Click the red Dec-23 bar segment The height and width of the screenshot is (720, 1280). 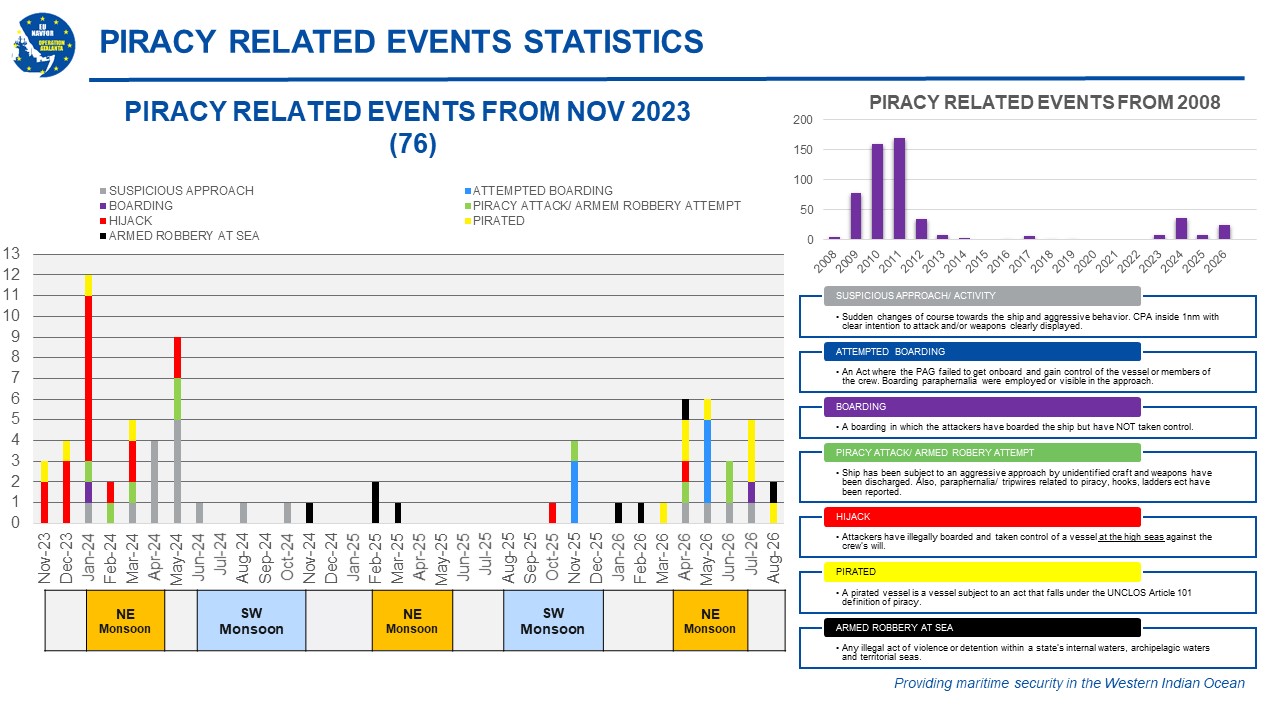67,492
